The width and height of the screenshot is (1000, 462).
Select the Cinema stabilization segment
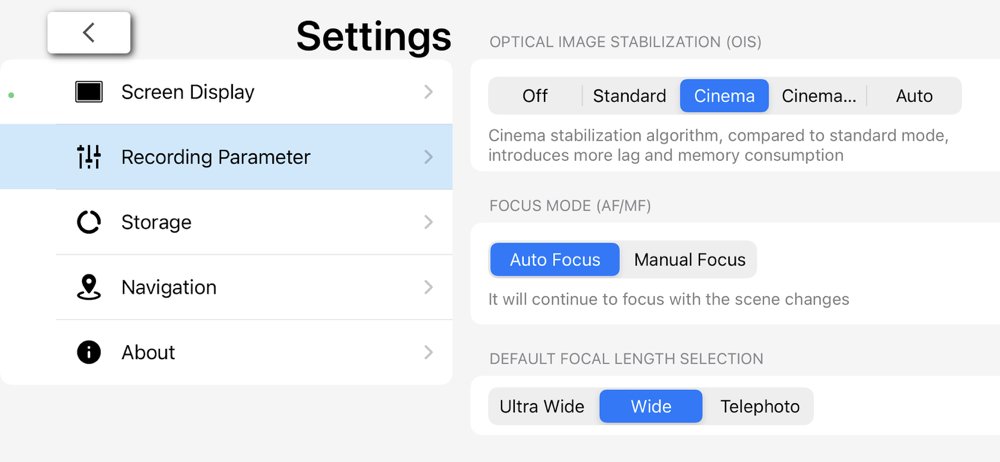click(724, 96)
